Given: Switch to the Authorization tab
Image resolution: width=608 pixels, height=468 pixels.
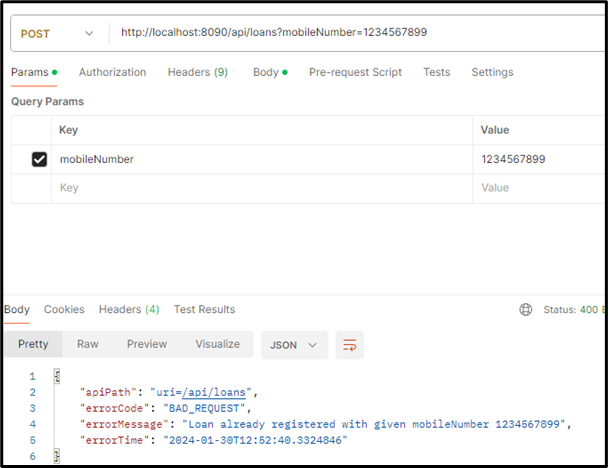Looking at the screenshot, I should click(x=112, y=73).
